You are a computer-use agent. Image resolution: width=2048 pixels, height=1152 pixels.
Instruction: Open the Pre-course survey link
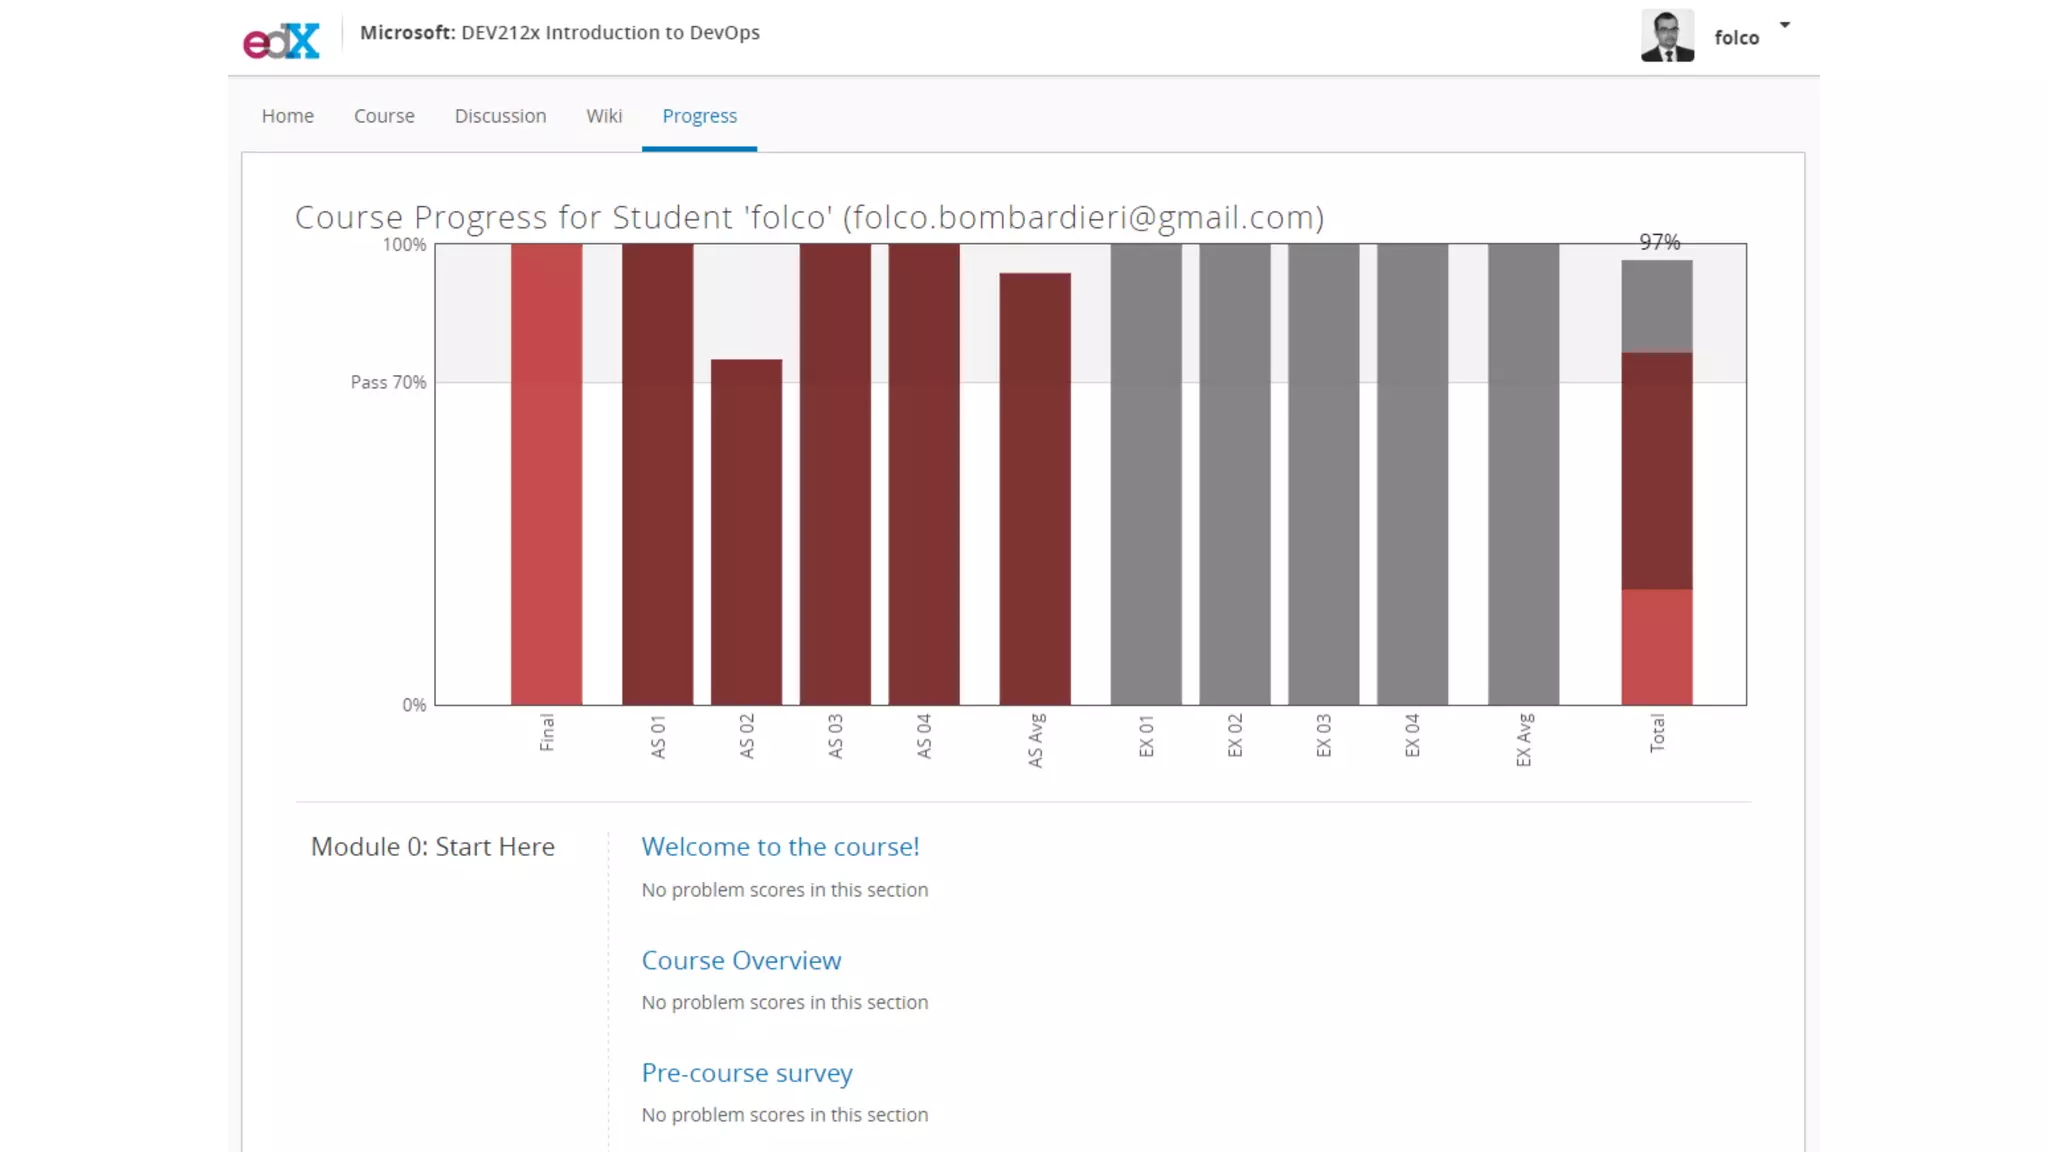[747, 1073]
